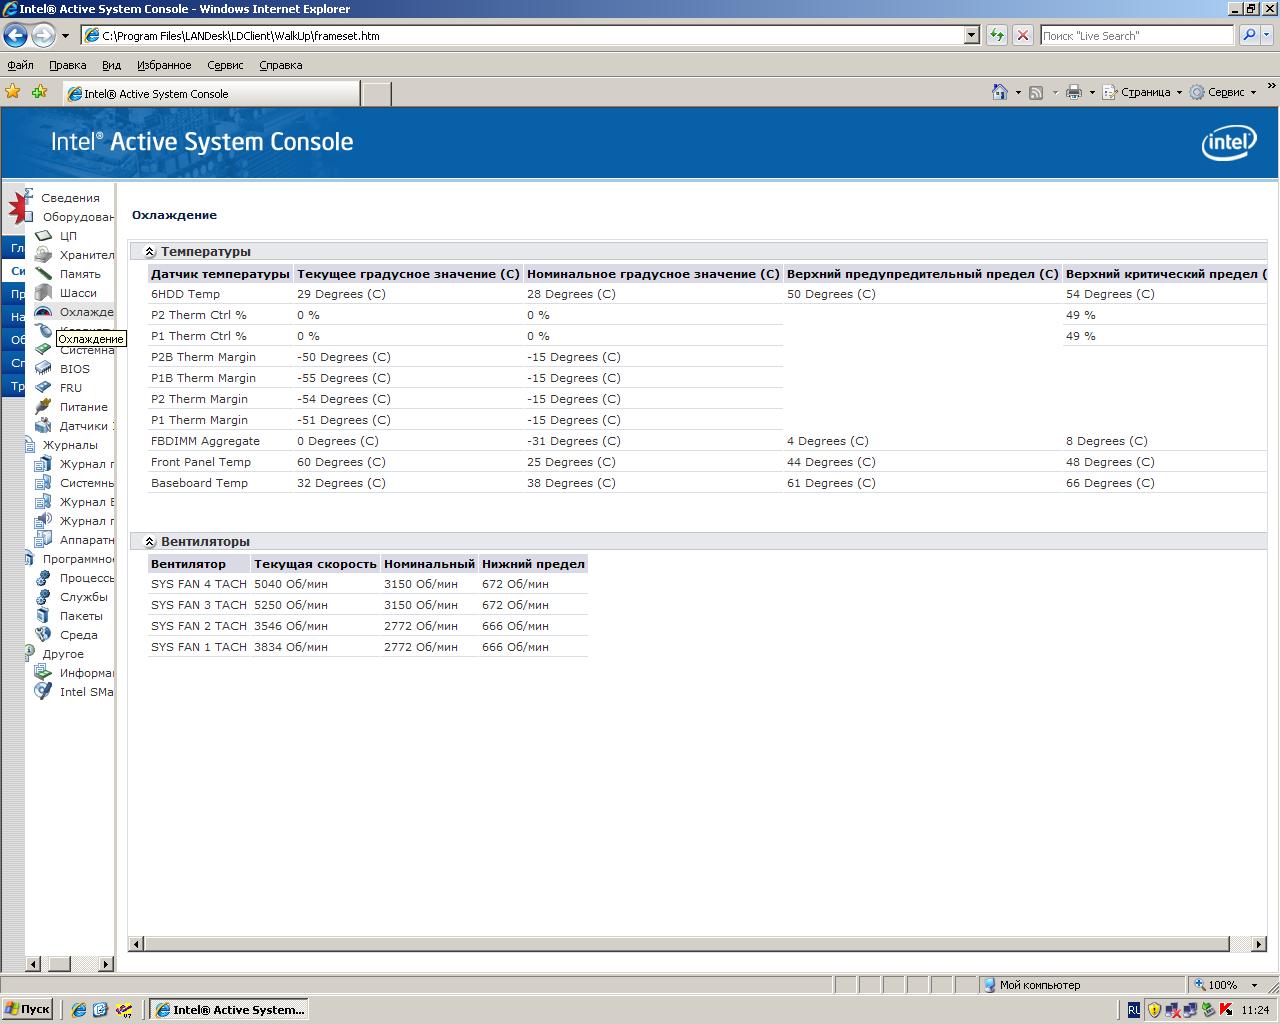Click the horizontal scrollbar right arrow

(1259, 943)
